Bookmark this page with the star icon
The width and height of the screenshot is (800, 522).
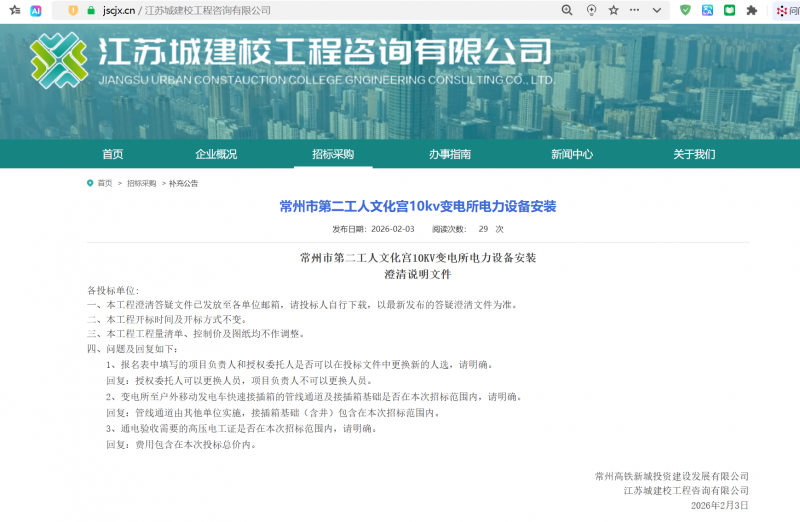point(614,10)
